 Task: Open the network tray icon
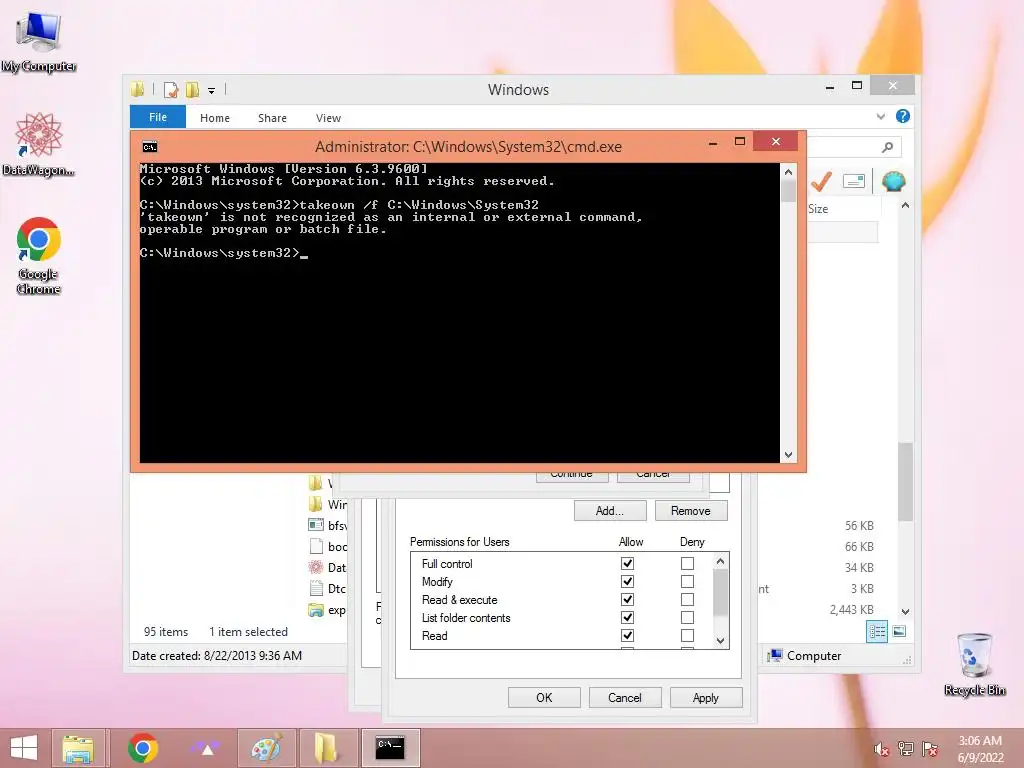tap(906, 749)
